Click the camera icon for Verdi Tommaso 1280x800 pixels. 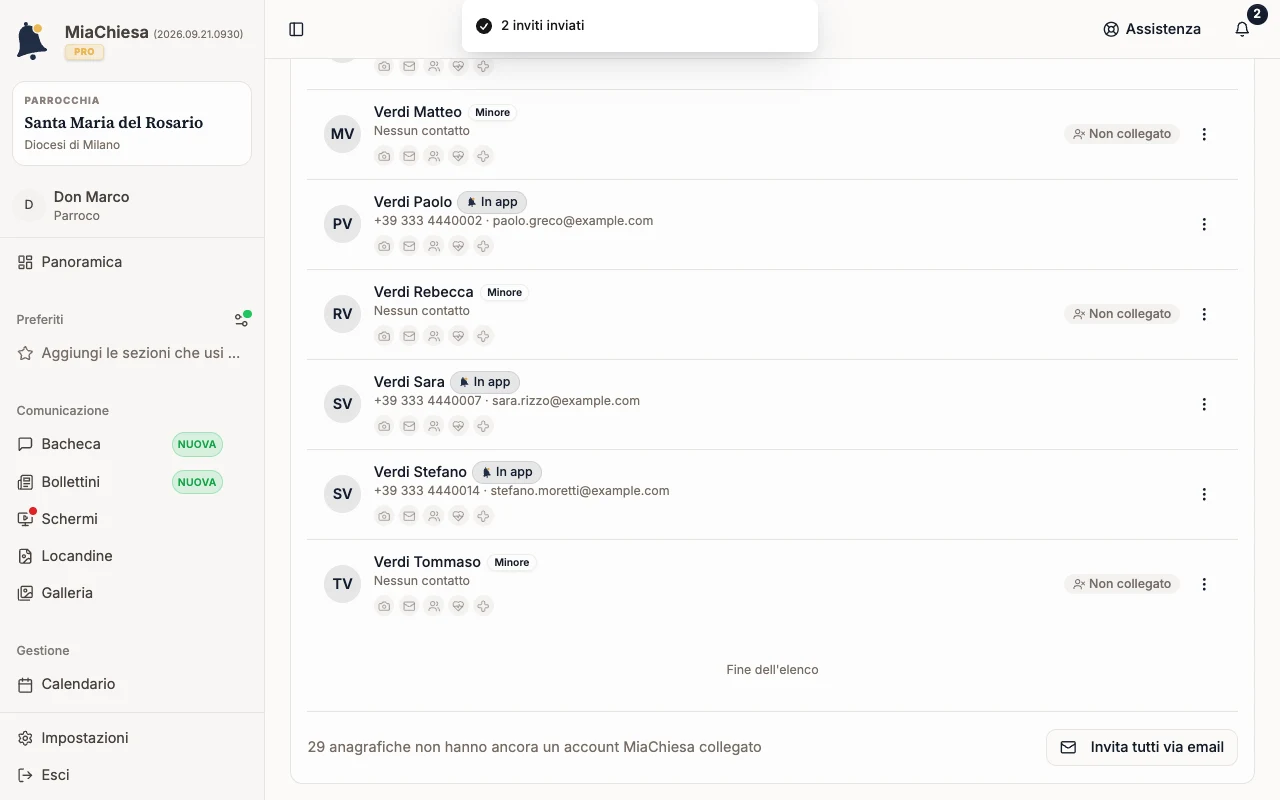pyautogui.click(x=384, y=606)
